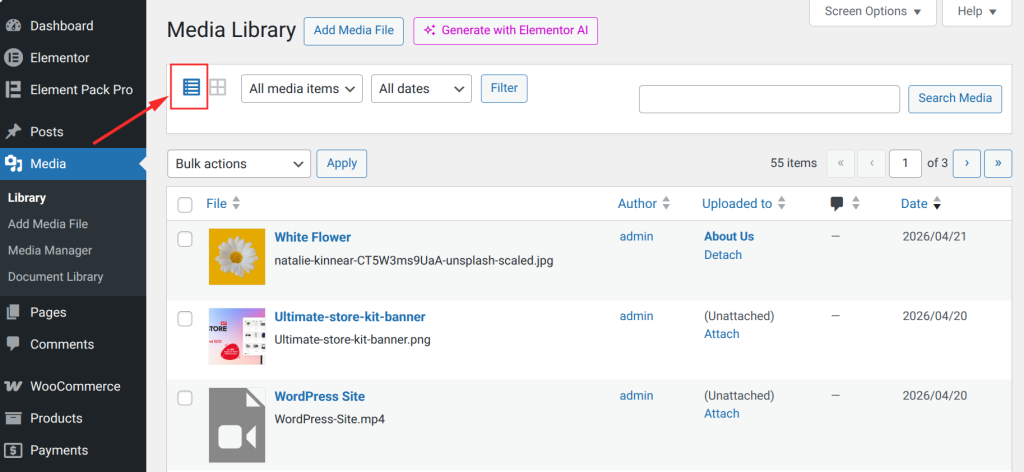This screenshot has height=472, width=1024.
Task: Check the White Flower row checkbox
Action: (x=185, y=239)
